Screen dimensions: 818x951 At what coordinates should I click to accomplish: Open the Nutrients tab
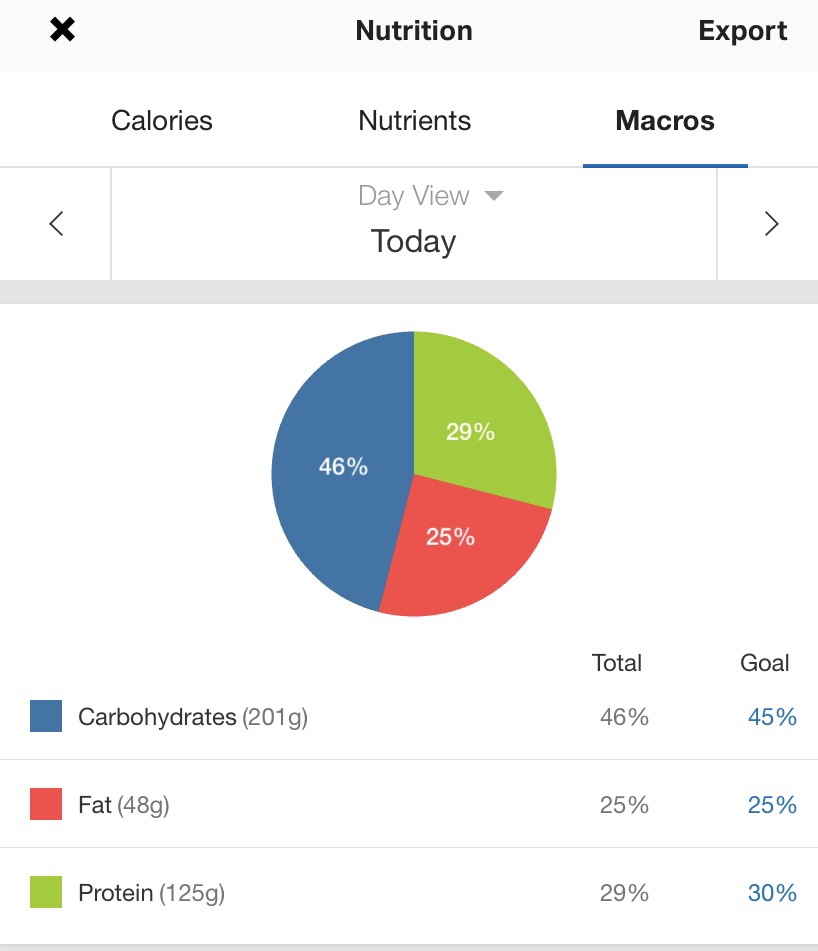[414, 121]
